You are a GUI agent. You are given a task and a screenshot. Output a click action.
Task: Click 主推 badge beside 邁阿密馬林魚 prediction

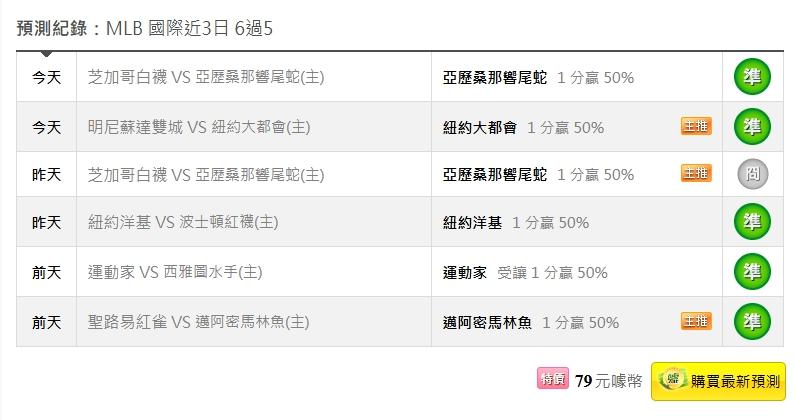[696, 321]
